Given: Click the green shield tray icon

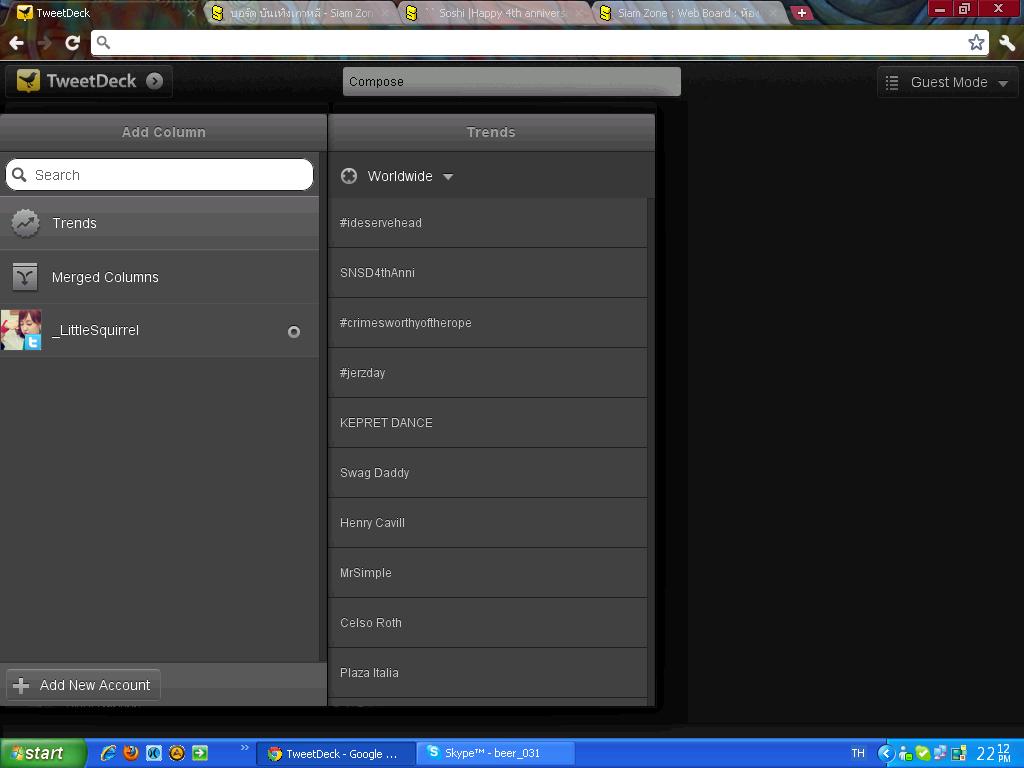Looking at the screenshot, I should click(x=922, y=754).
